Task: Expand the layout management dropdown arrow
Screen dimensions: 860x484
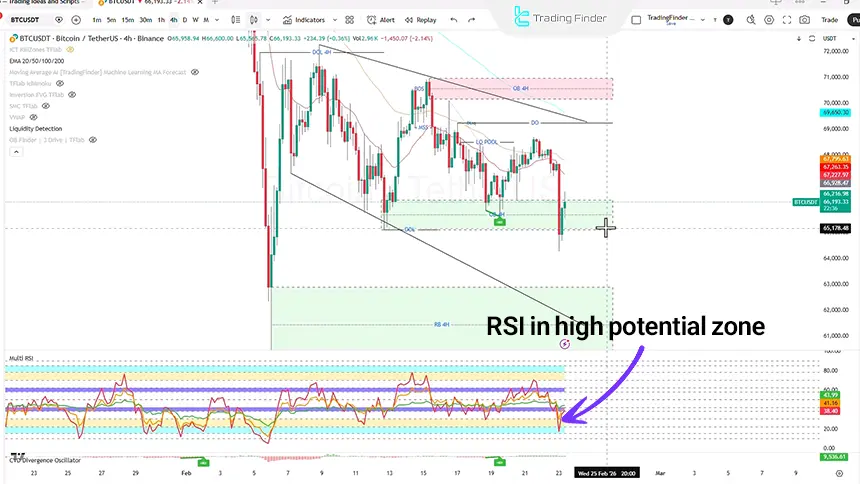Action: pos(703,20)
